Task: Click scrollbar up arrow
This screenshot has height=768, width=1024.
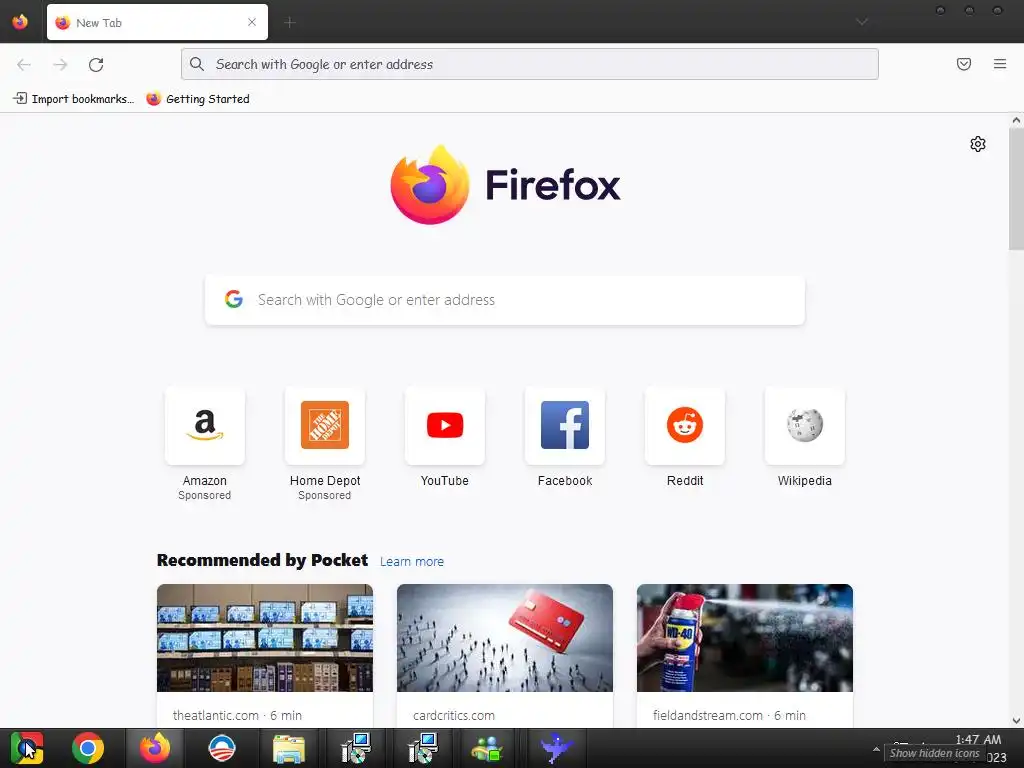Action: (x=1016, y=120)
